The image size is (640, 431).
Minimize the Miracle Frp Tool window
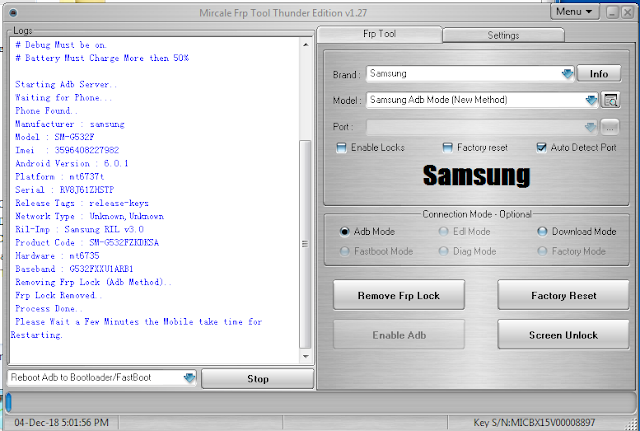[x=612, y=13]
